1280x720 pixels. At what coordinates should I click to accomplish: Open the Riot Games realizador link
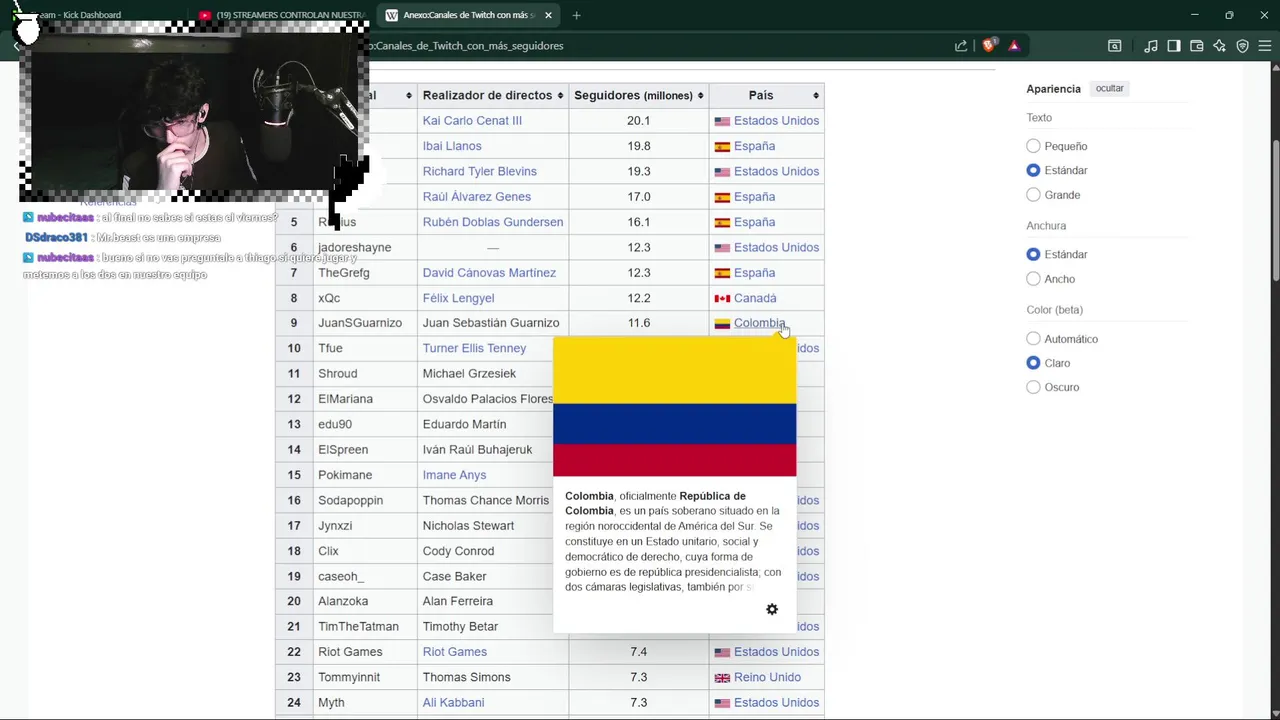[455, 652]
